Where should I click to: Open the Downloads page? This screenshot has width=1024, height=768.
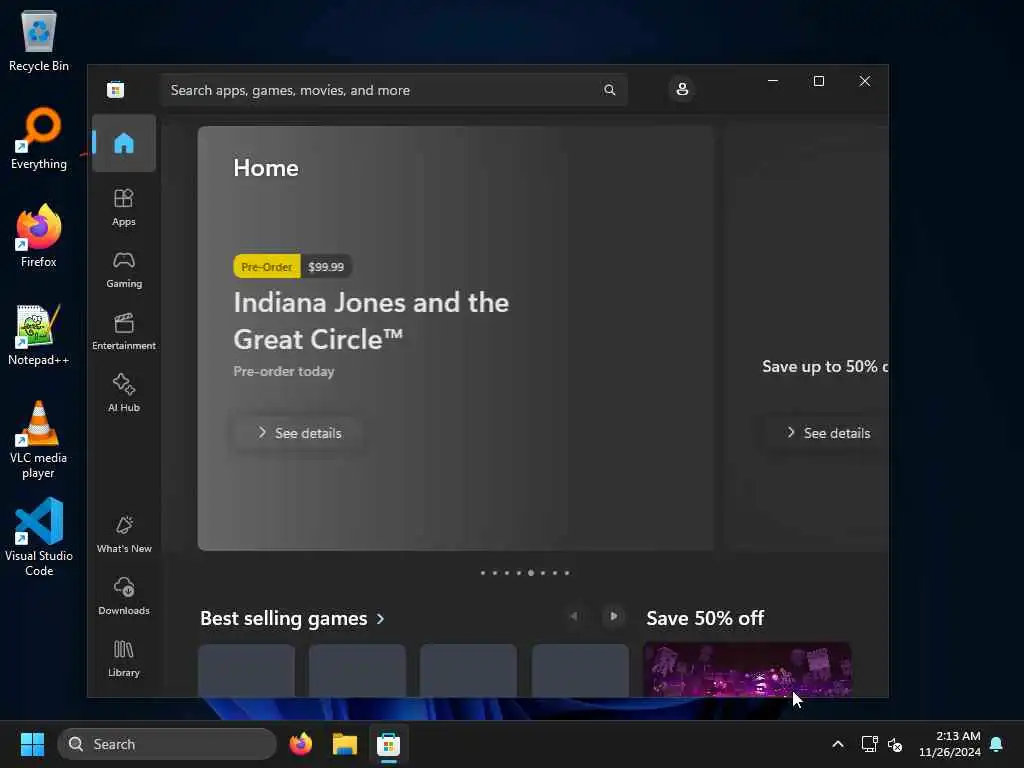click(123, 597)
